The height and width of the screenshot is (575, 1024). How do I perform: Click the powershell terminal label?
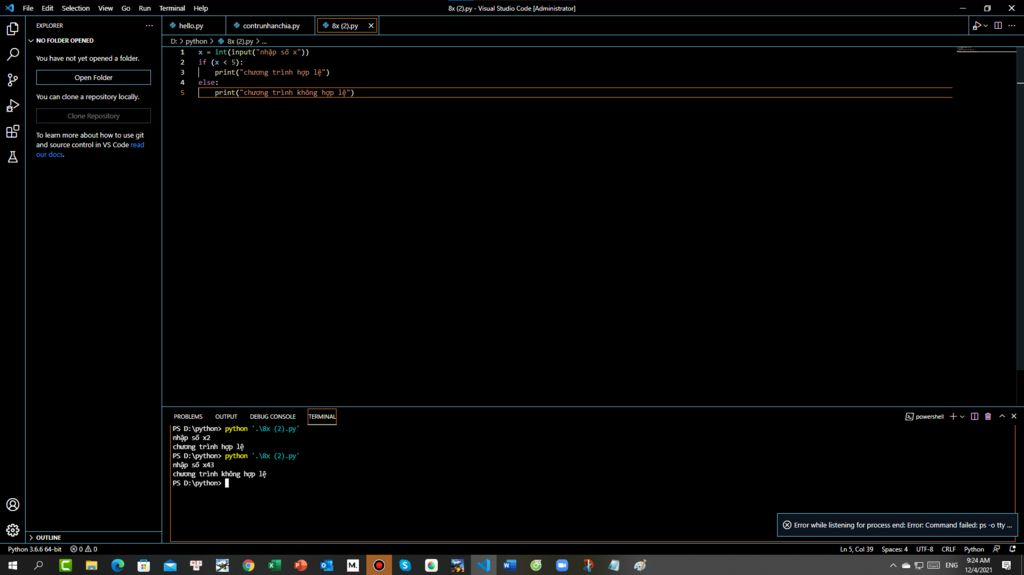point(924,416)
